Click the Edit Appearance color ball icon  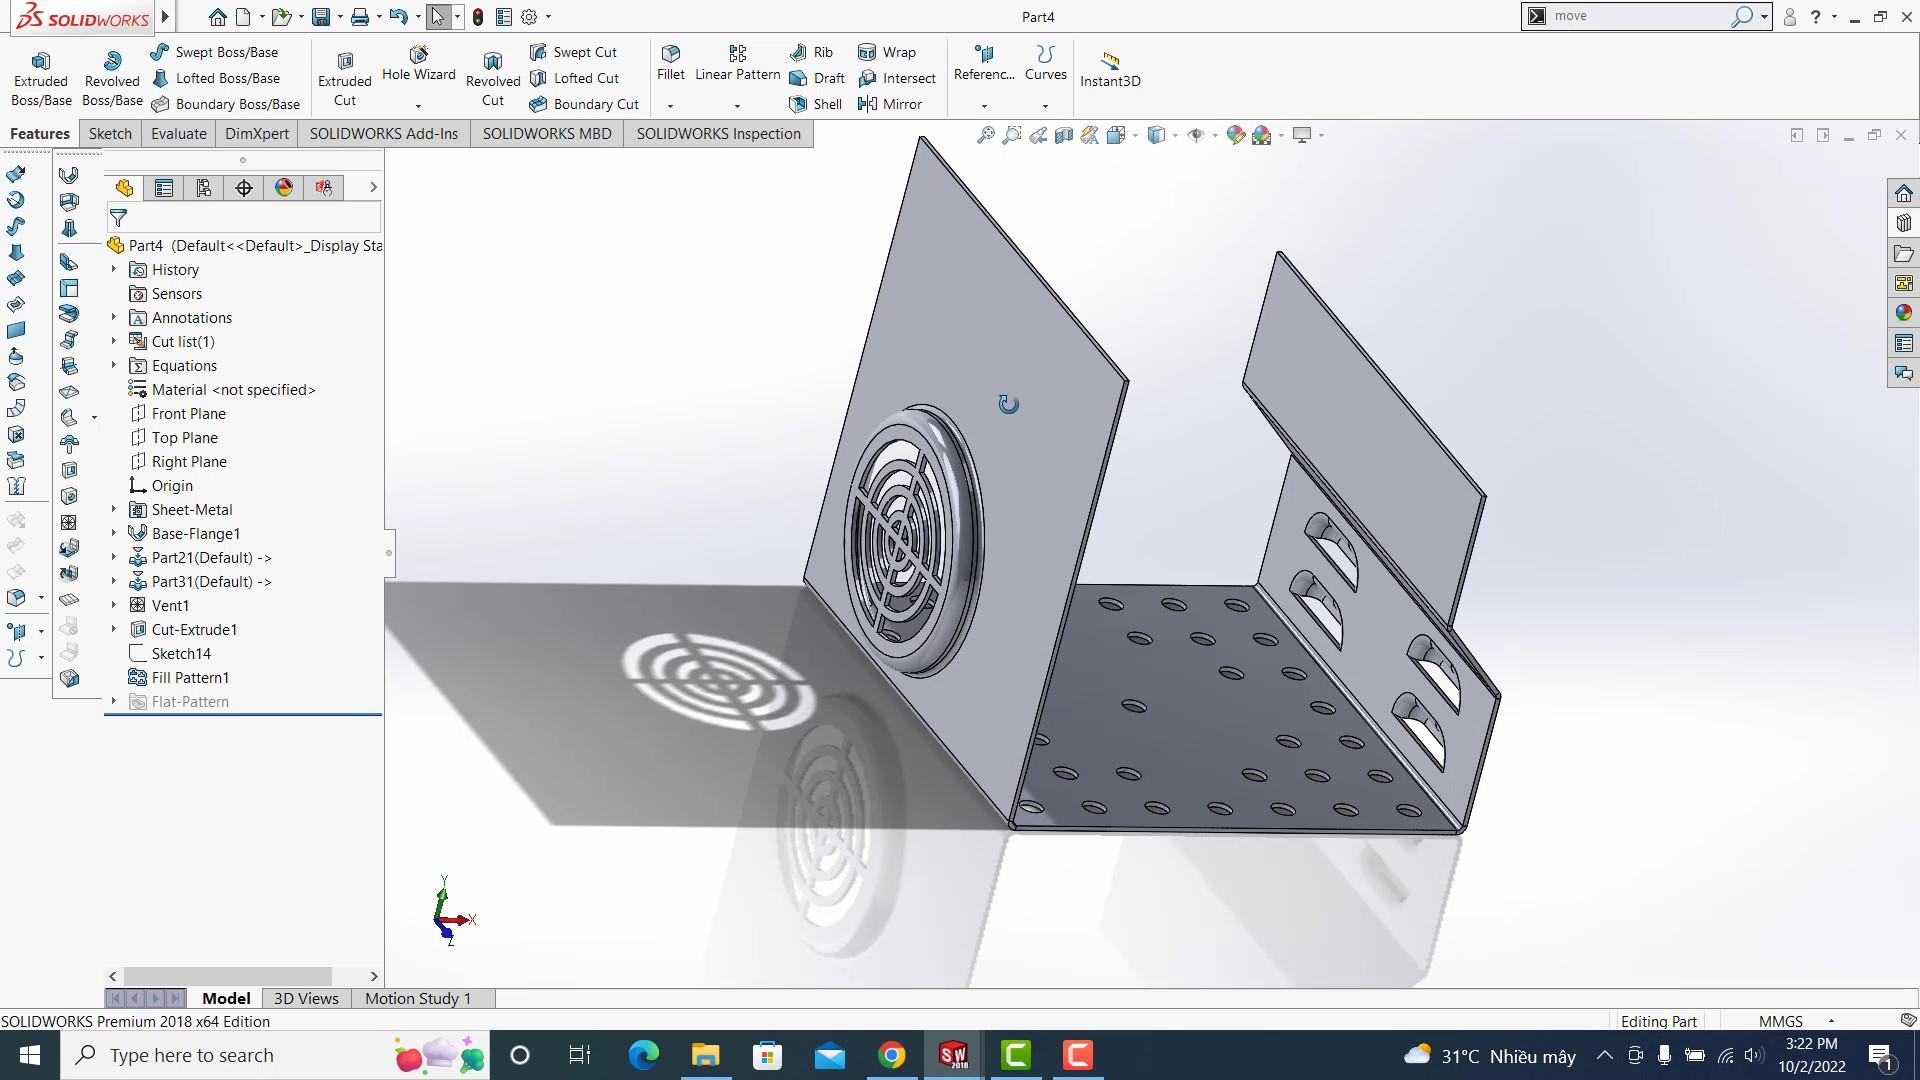[1235, 135]
